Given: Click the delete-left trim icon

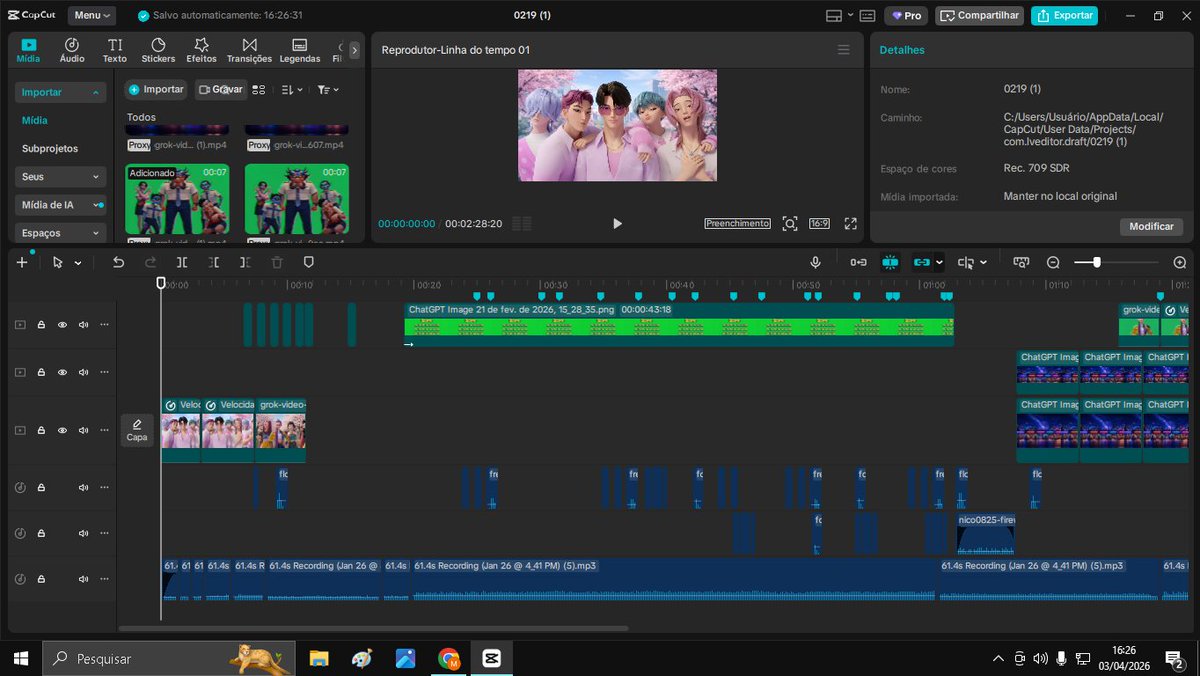Looking at the screenshot, I should coord(214,262).
